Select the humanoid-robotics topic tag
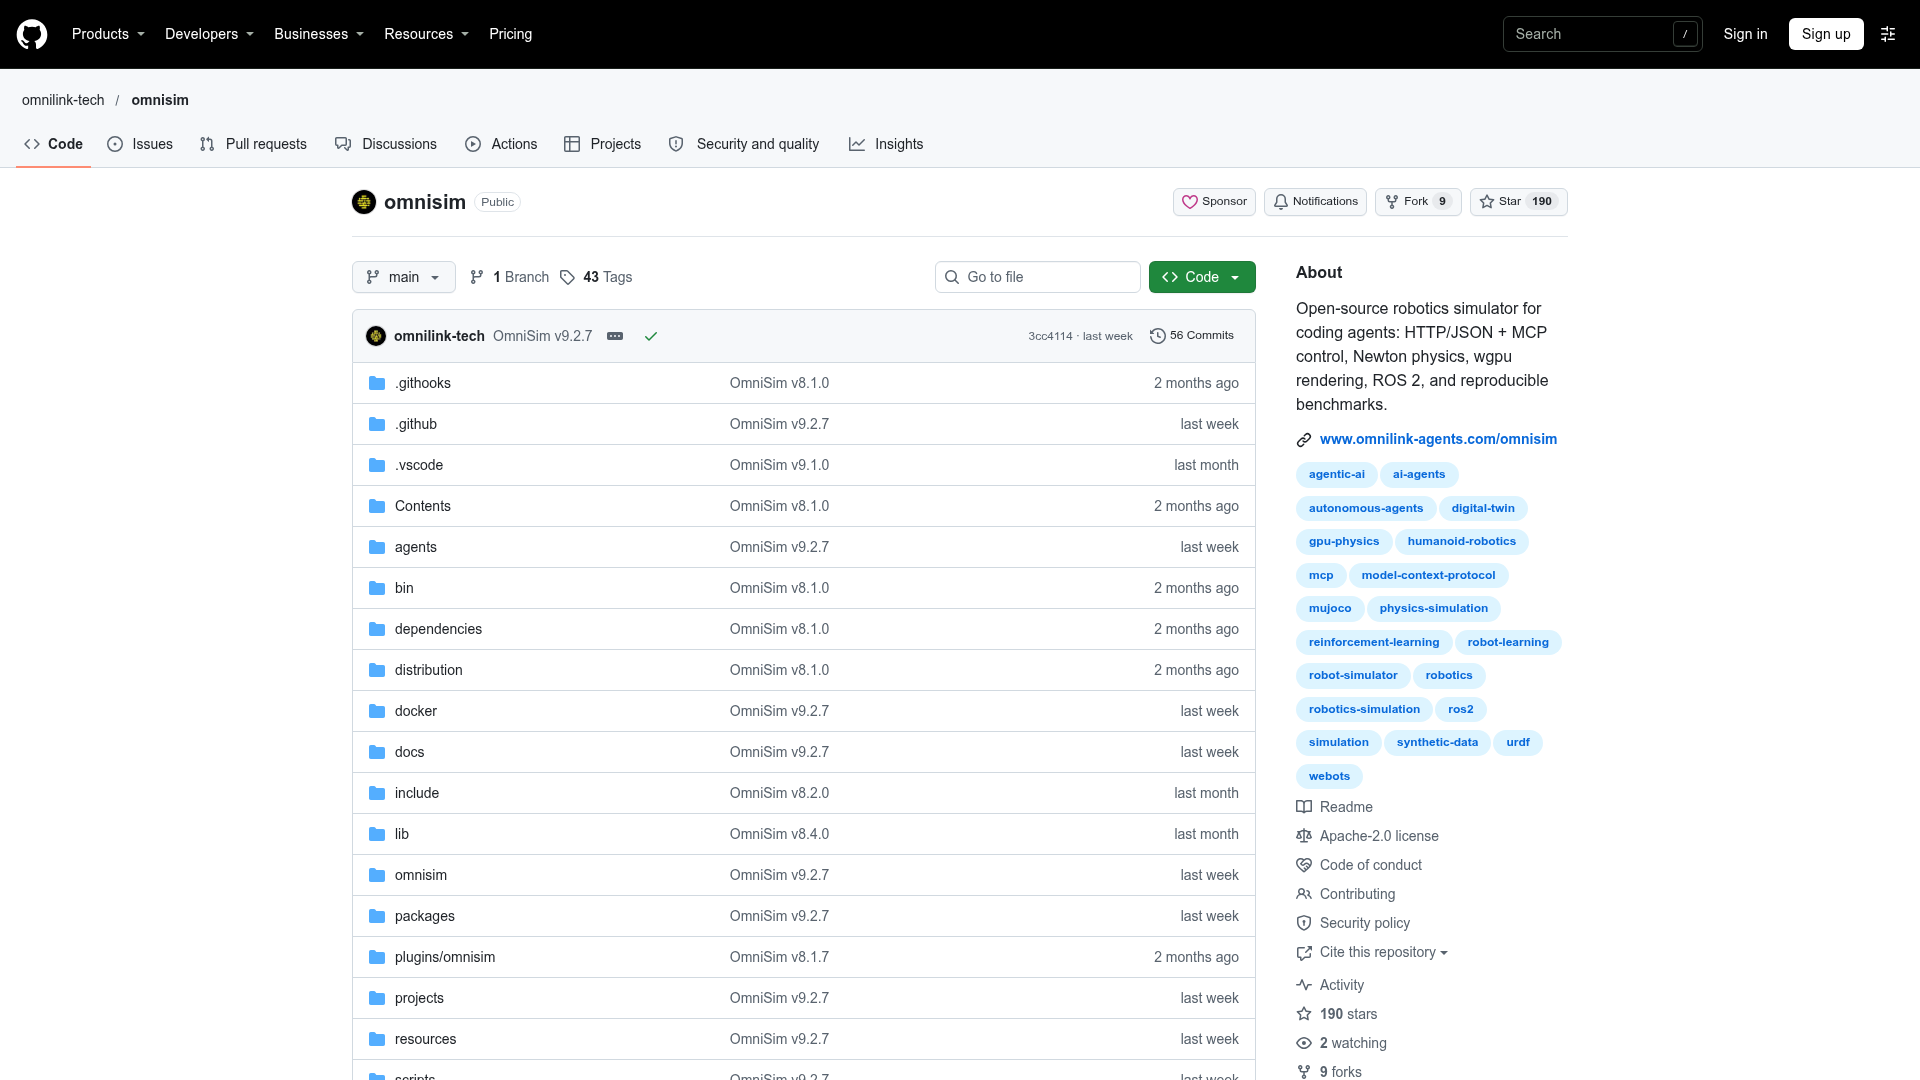Image resolution: width=1920 pixels, height=1080 pixels. (x=1462, y=542)
